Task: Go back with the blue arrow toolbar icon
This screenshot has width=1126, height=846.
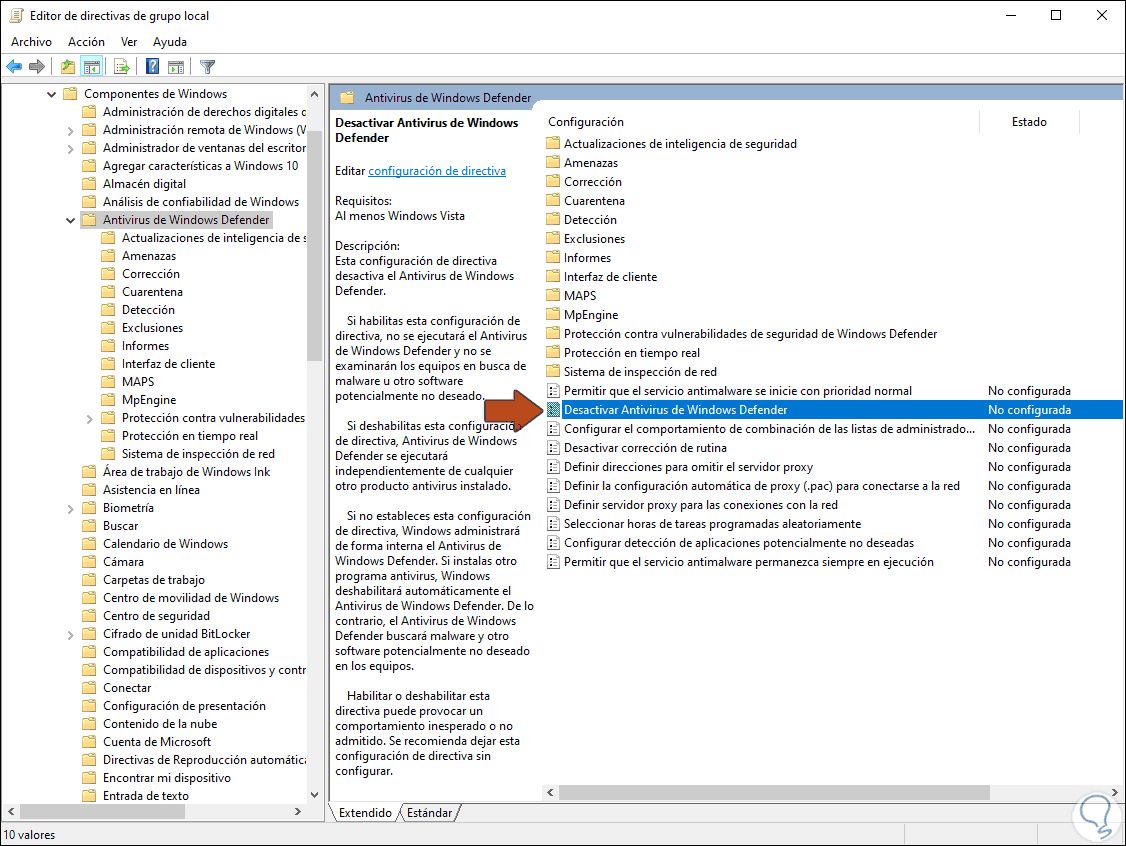Action: pyautogui.click(x=14, y=67)
